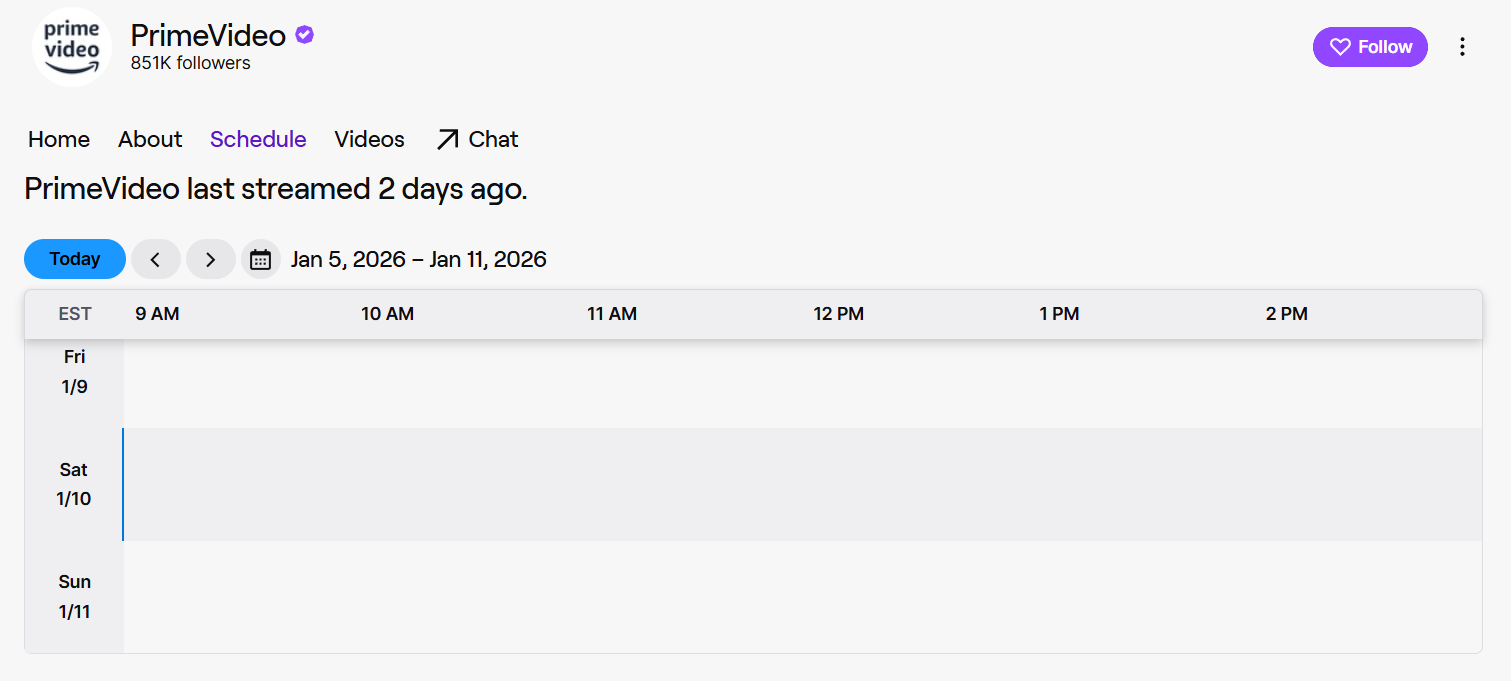Click the purple verified badge icon

[x=305, y=35]
